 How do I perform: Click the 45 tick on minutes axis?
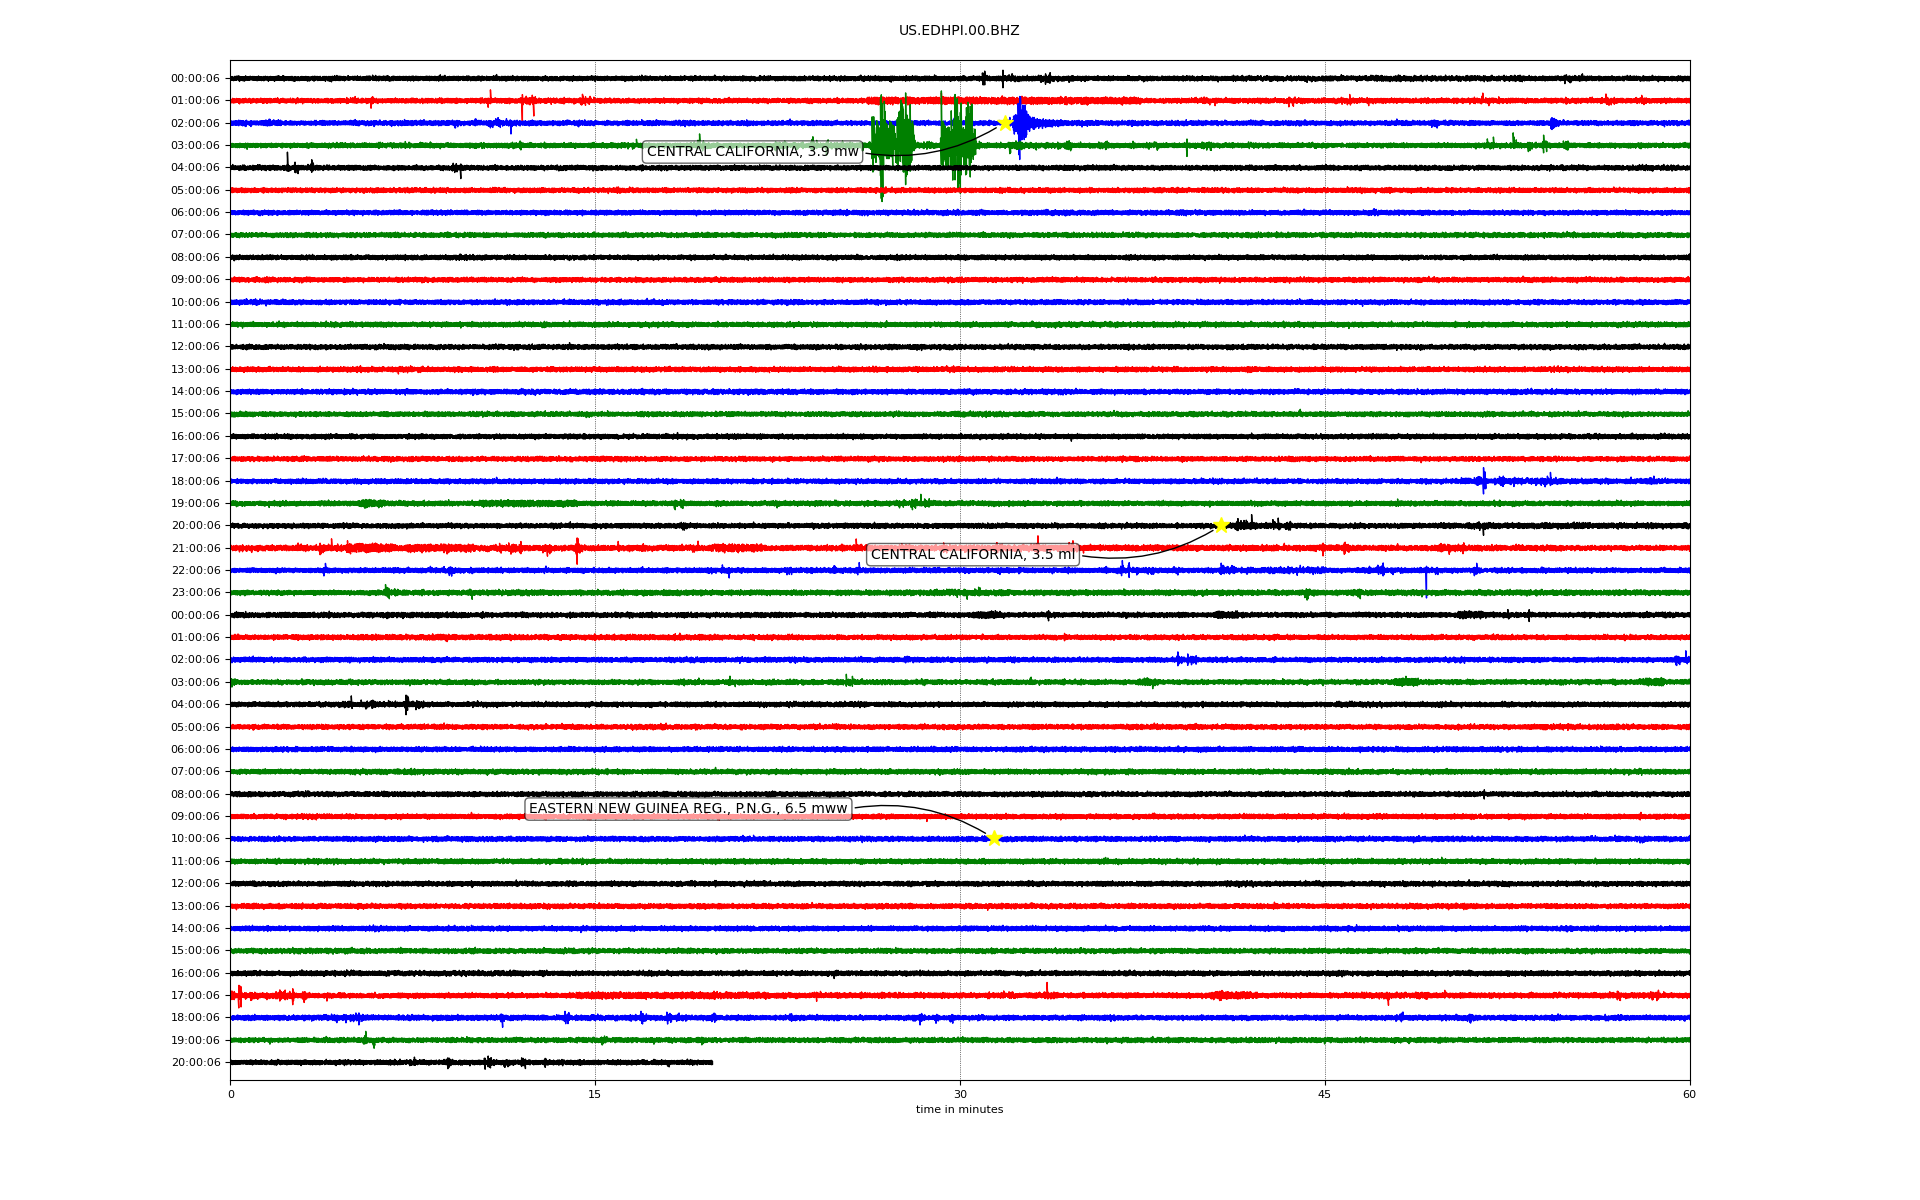click(1325, 1094)
